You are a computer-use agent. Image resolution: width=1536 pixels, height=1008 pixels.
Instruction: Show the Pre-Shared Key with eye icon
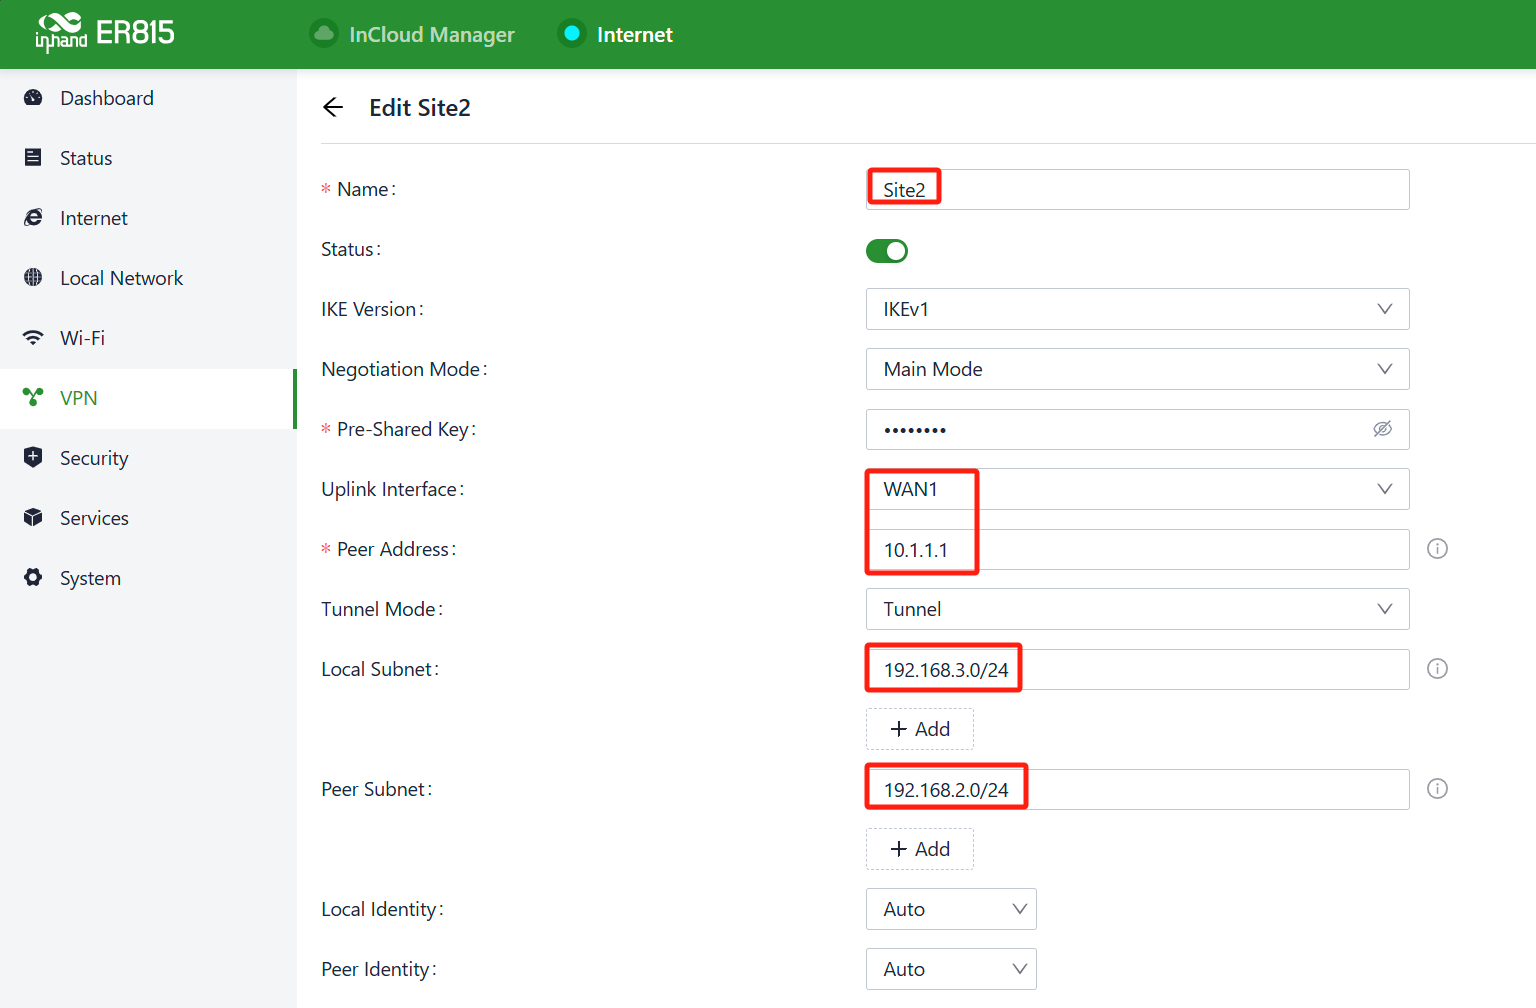point(1382,429)
